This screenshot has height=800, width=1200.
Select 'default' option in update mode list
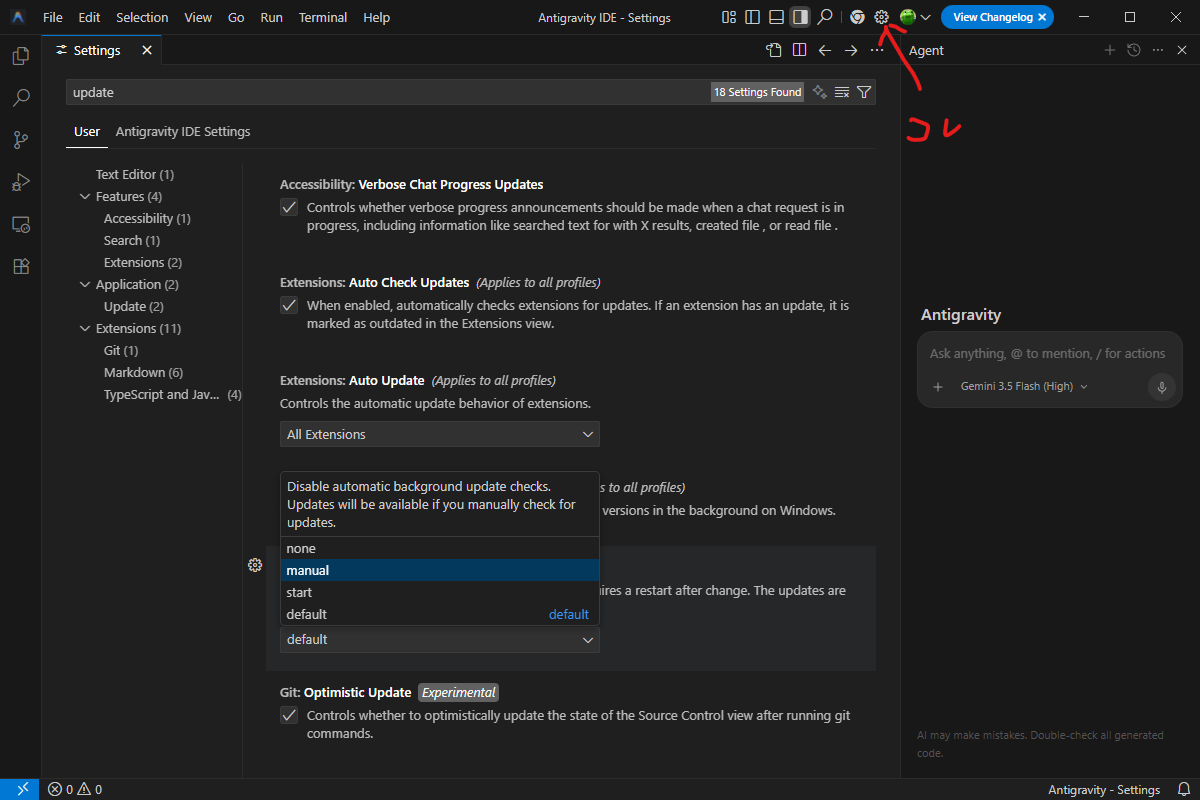[440, 614]
